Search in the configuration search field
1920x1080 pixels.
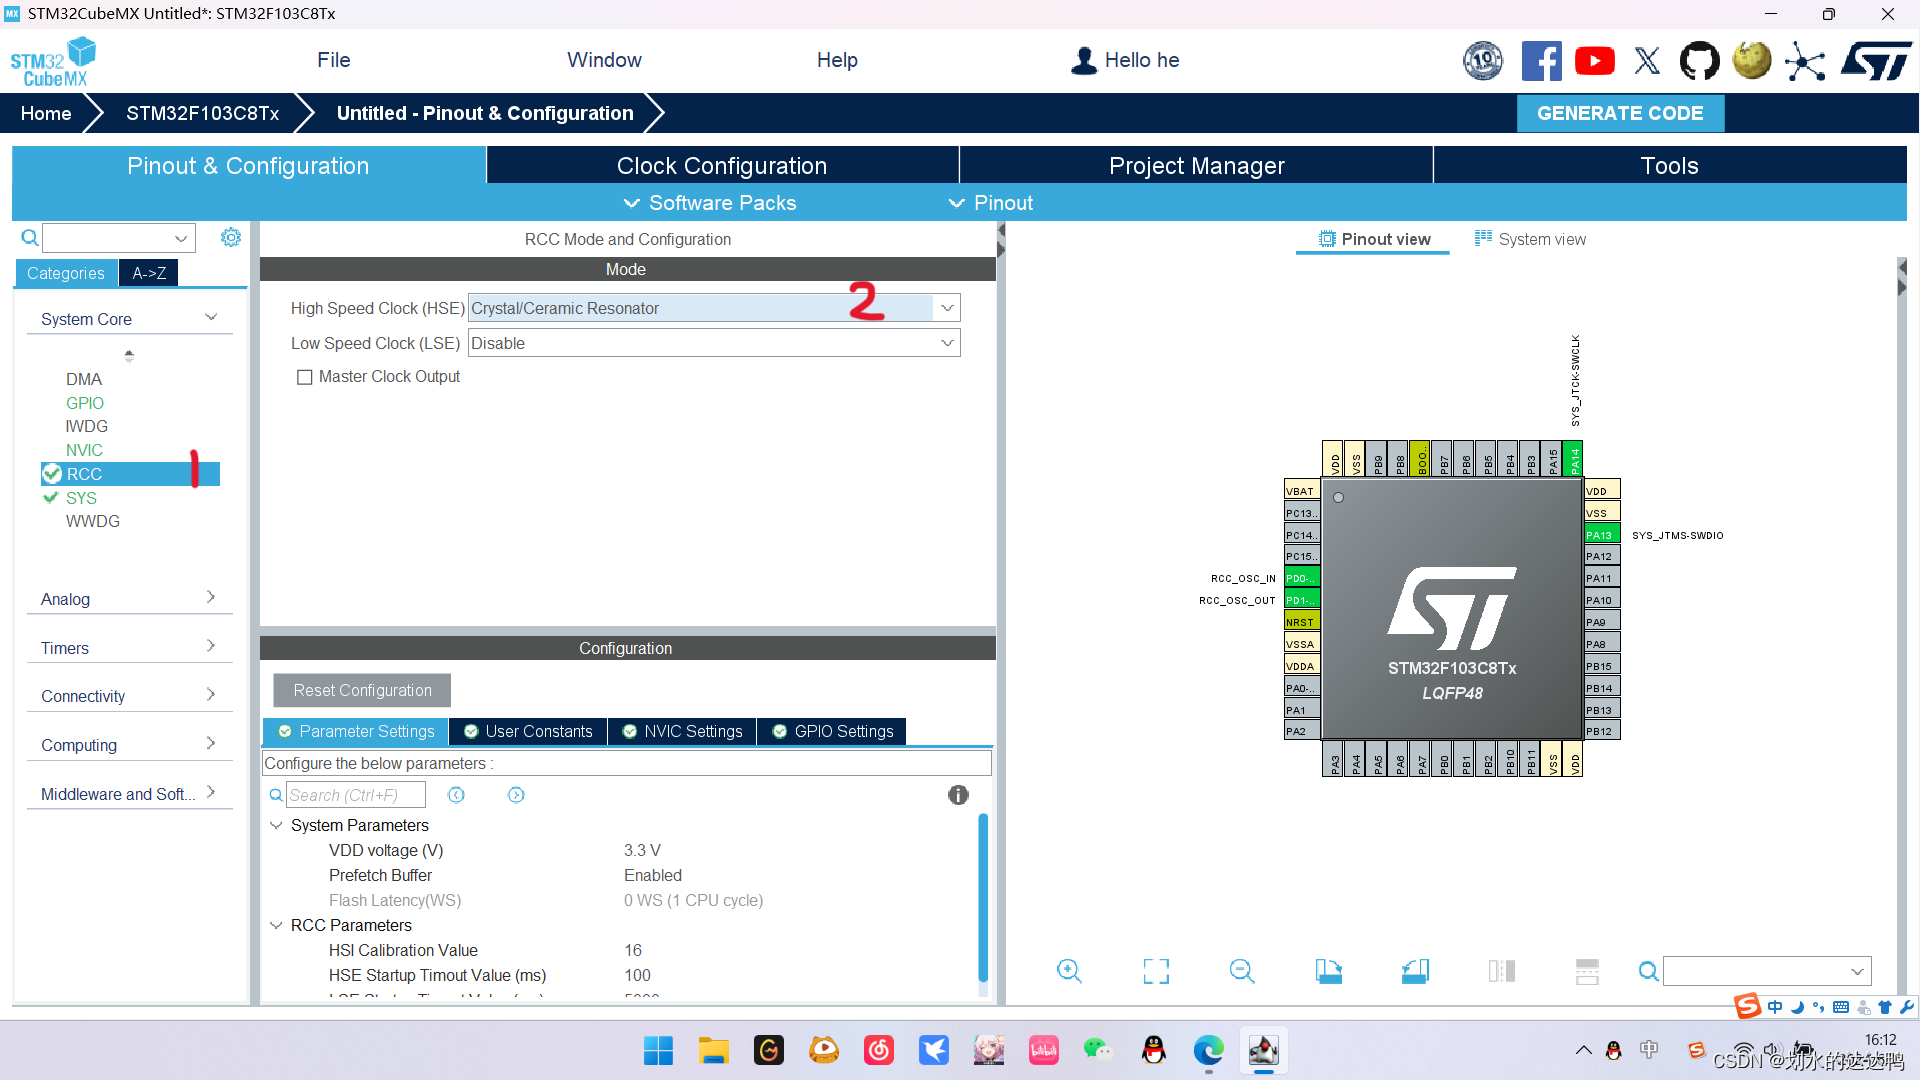pyautogui.click(x=355, y=795)
